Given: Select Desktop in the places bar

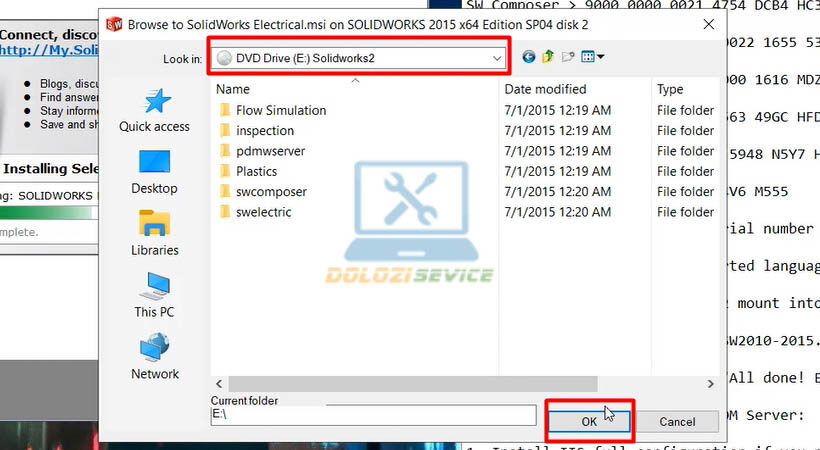Looking at the screenshot, I should (154, 172).
